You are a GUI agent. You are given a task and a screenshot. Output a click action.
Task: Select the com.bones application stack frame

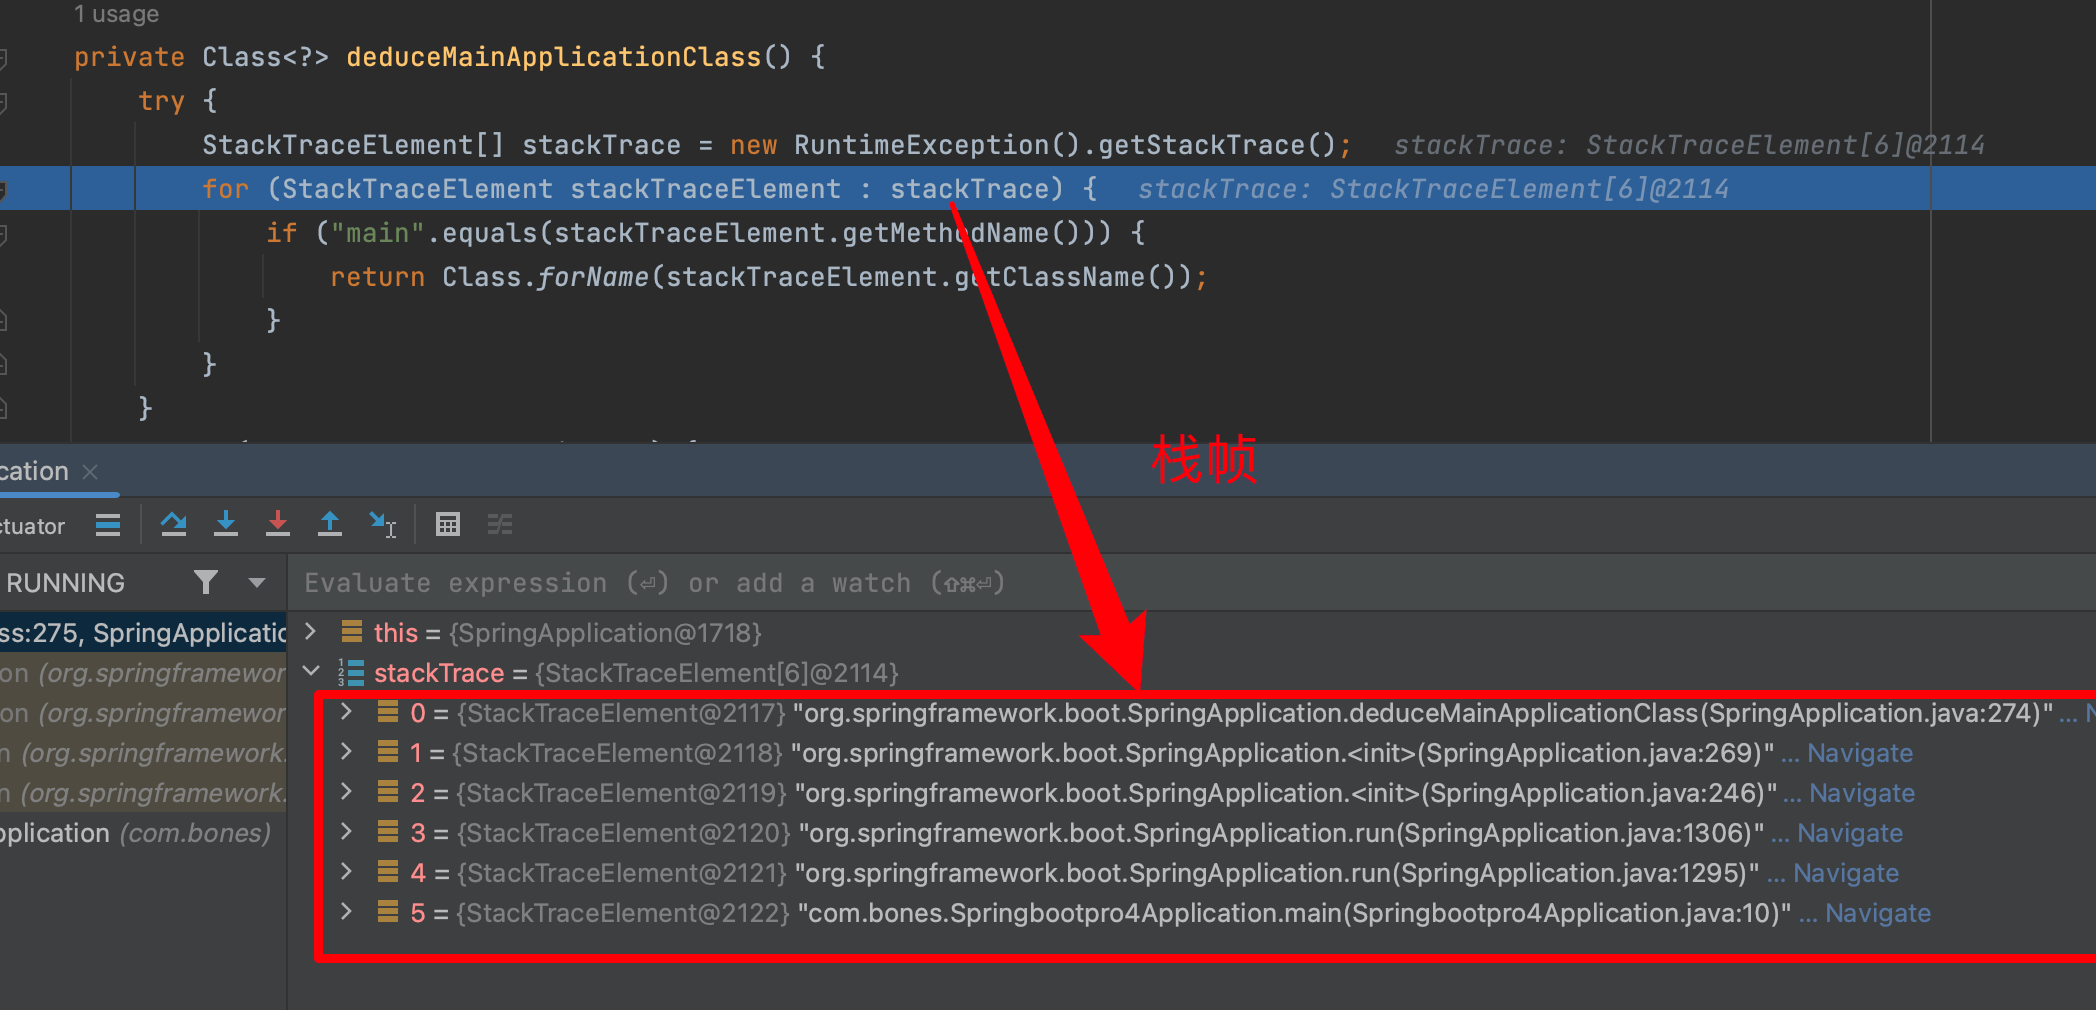point(143,833)
